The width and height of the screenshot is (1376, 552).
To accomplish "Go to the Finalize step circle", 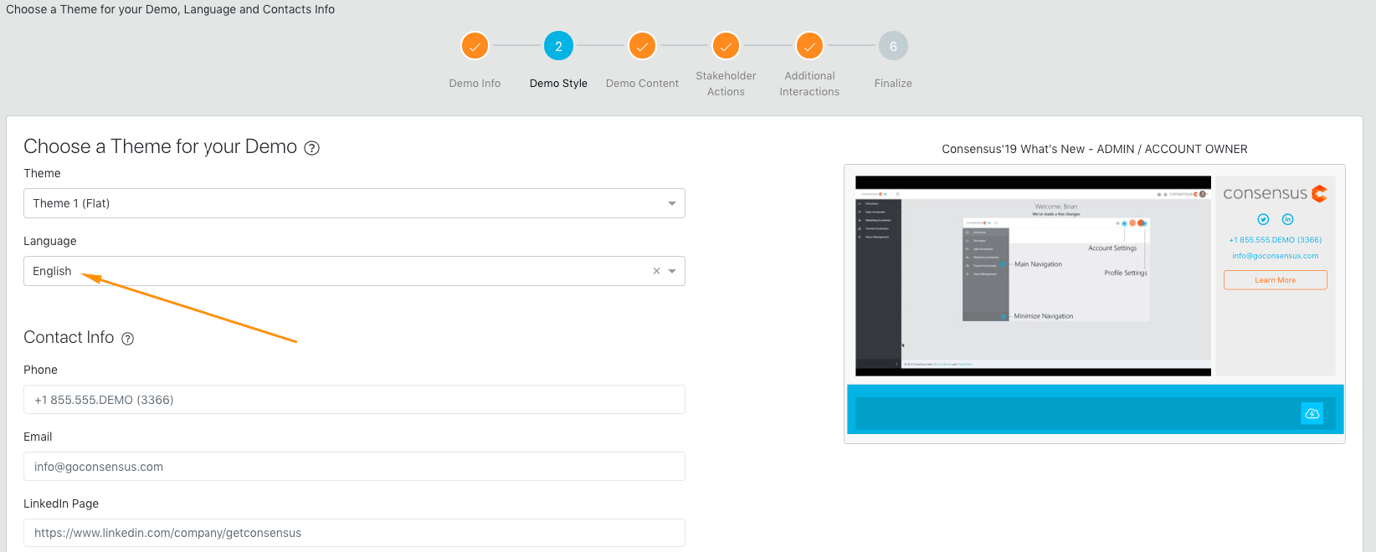I will pyautogui.click(x=893, y=46).
